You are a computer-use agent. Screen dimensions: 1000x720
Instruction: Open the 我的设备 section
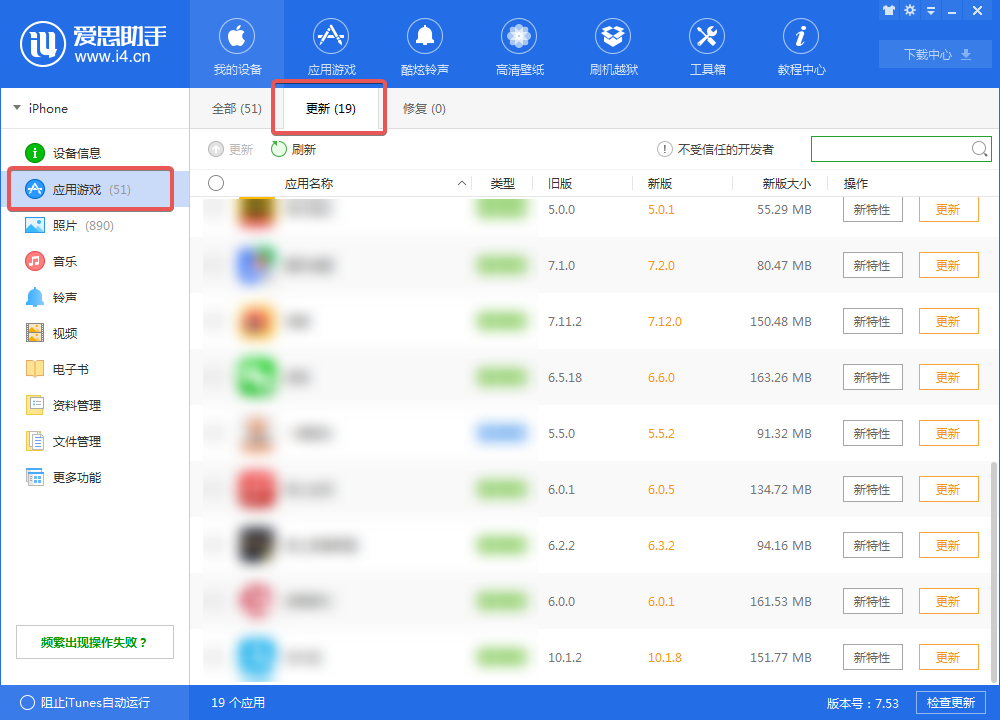[x=236, y=44]
